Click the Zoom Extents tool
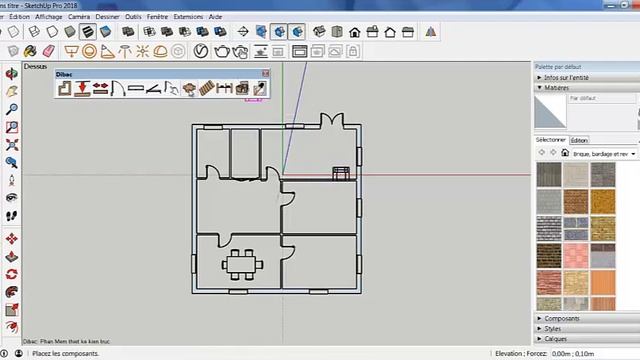The width and height of the screenshot is (640, 360). coord(12,145)
